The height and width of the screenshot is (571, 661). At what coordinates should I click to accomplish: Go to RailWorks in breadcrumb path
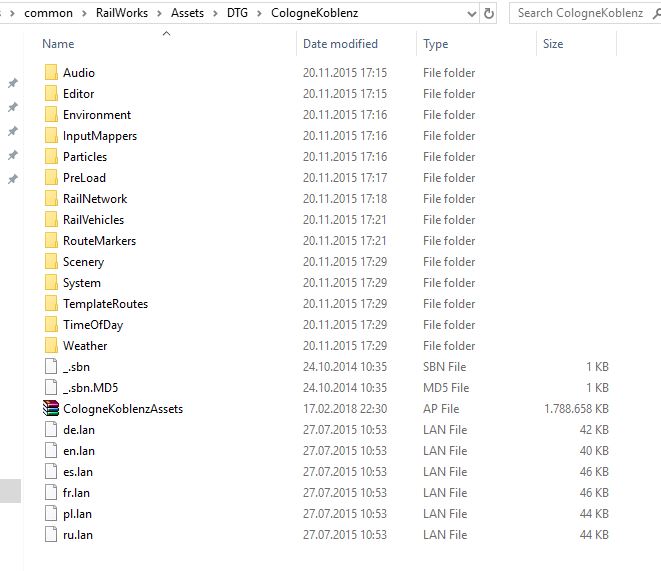click(x=122, y=13)
